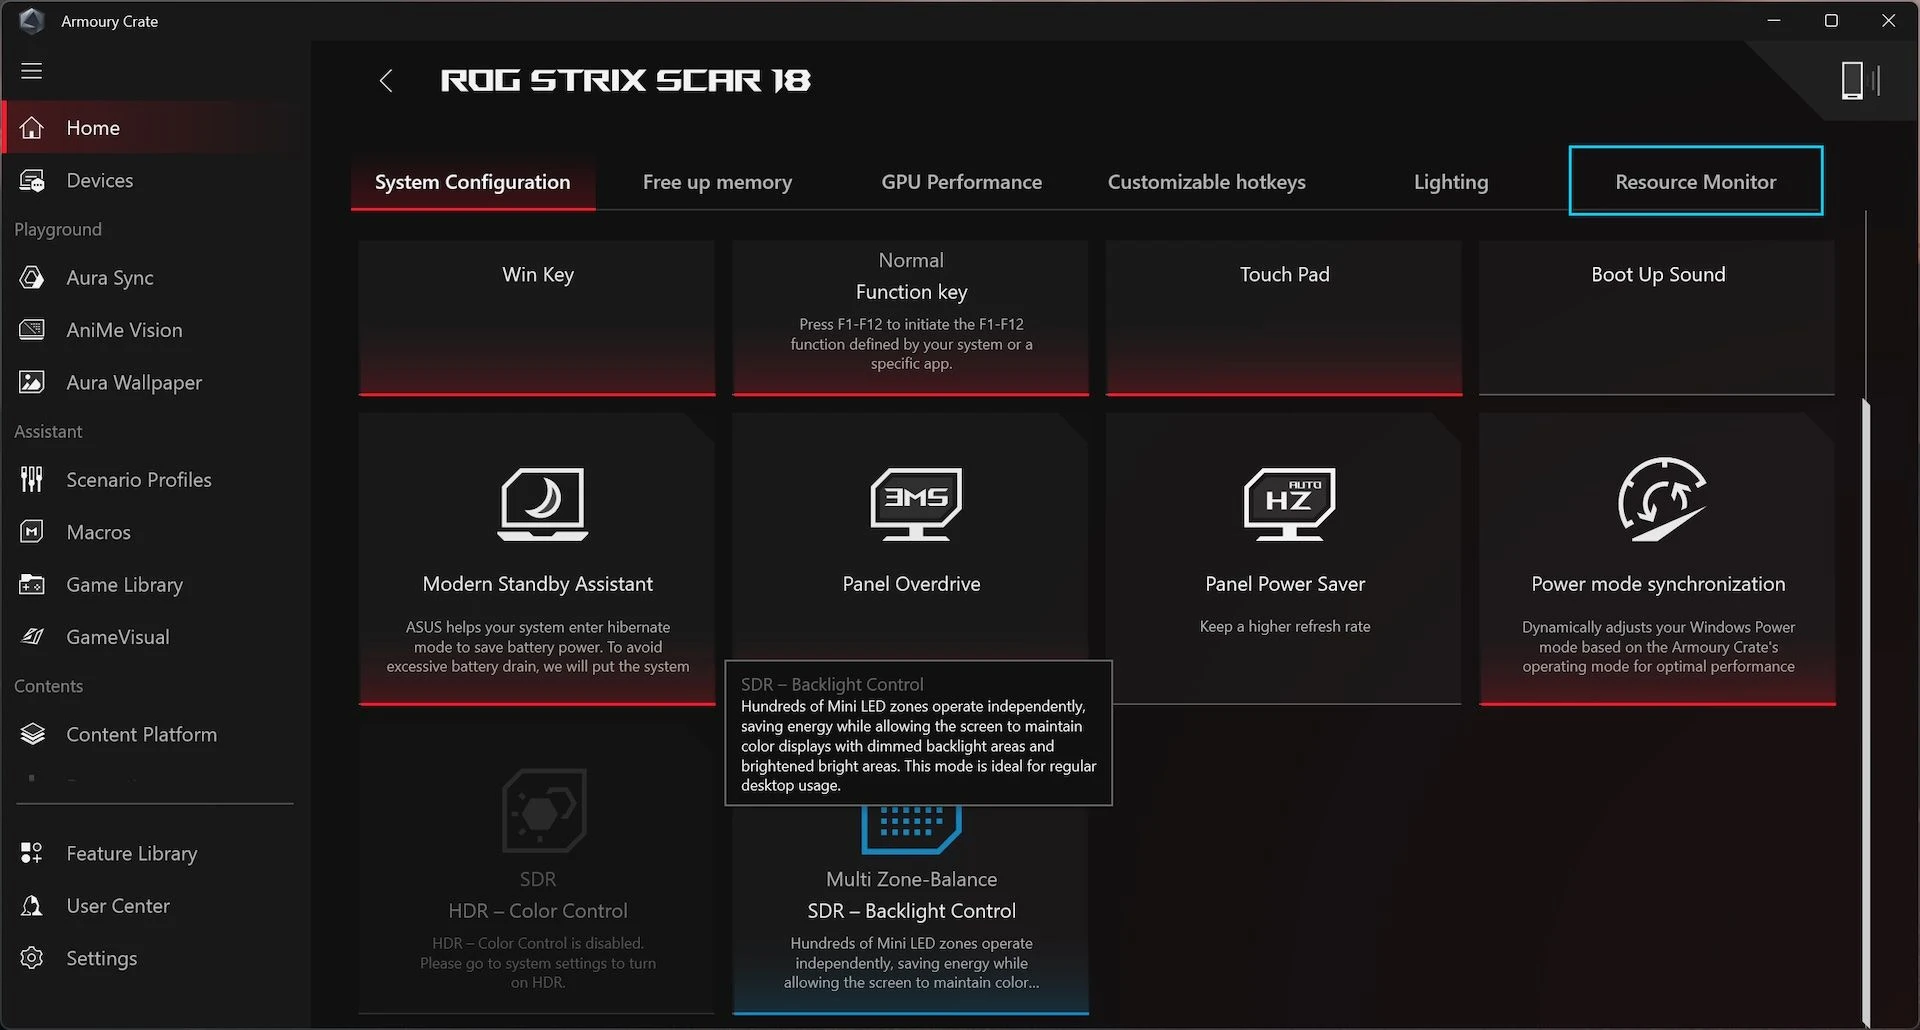
Task: Click the Power mode synchronization icon
Action: pos(1660,500)
